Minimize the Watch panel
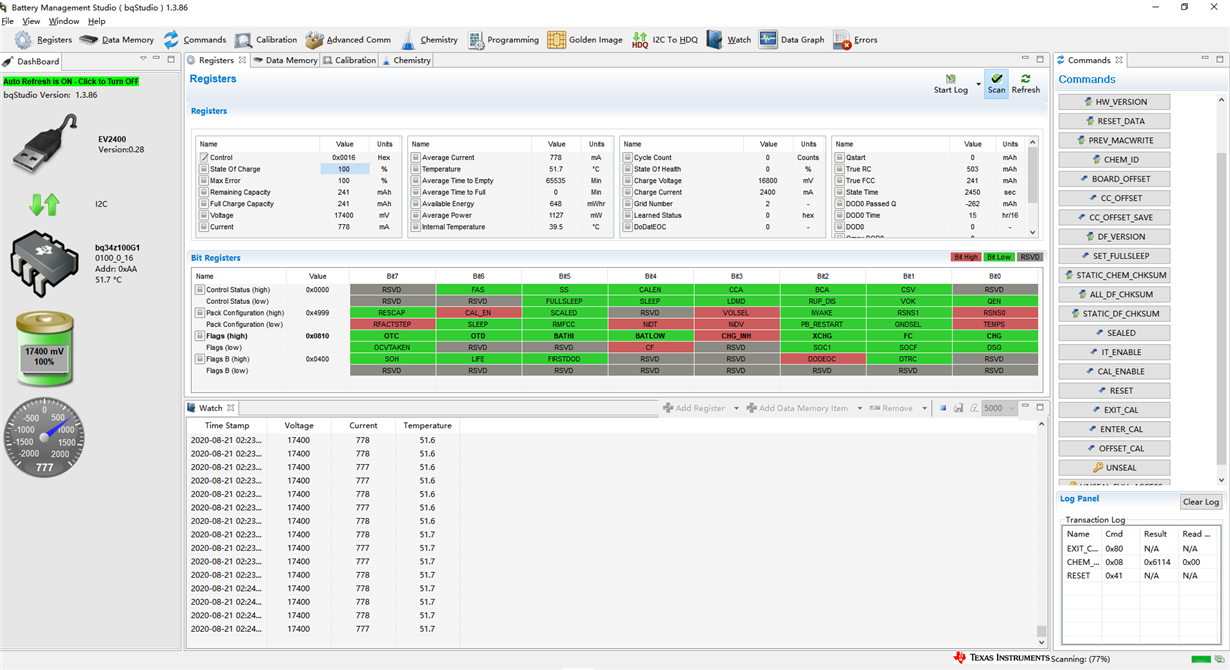This screenshot has height=670, width=1230. coord(1027,407)
